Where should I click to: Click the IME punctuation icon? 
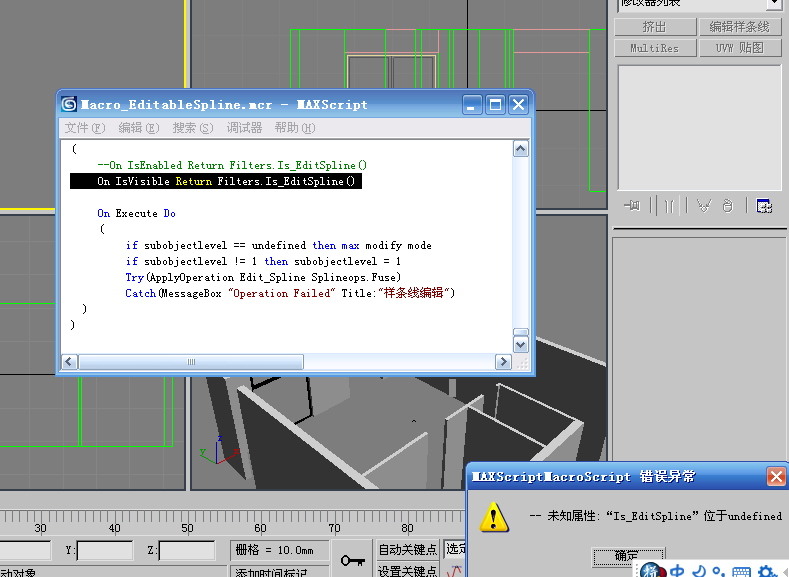[x=719, y=571]
